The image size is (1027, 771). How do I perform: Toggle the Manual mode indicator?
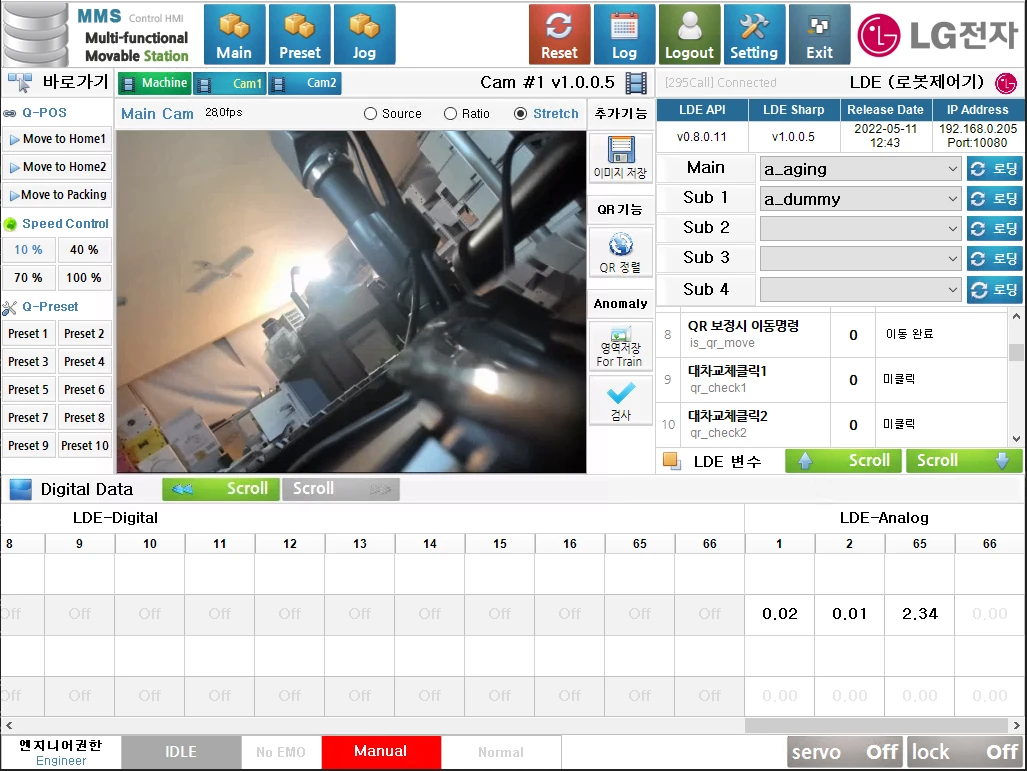pos(381,751)
